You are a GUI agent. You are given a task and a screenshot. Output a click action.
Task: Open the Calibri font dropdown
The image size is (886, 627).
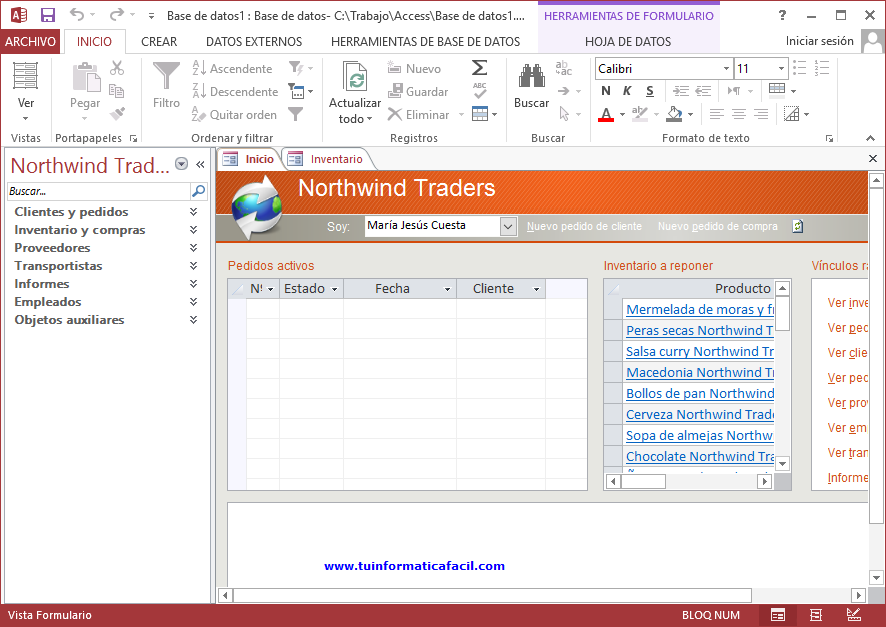(727, 68)
